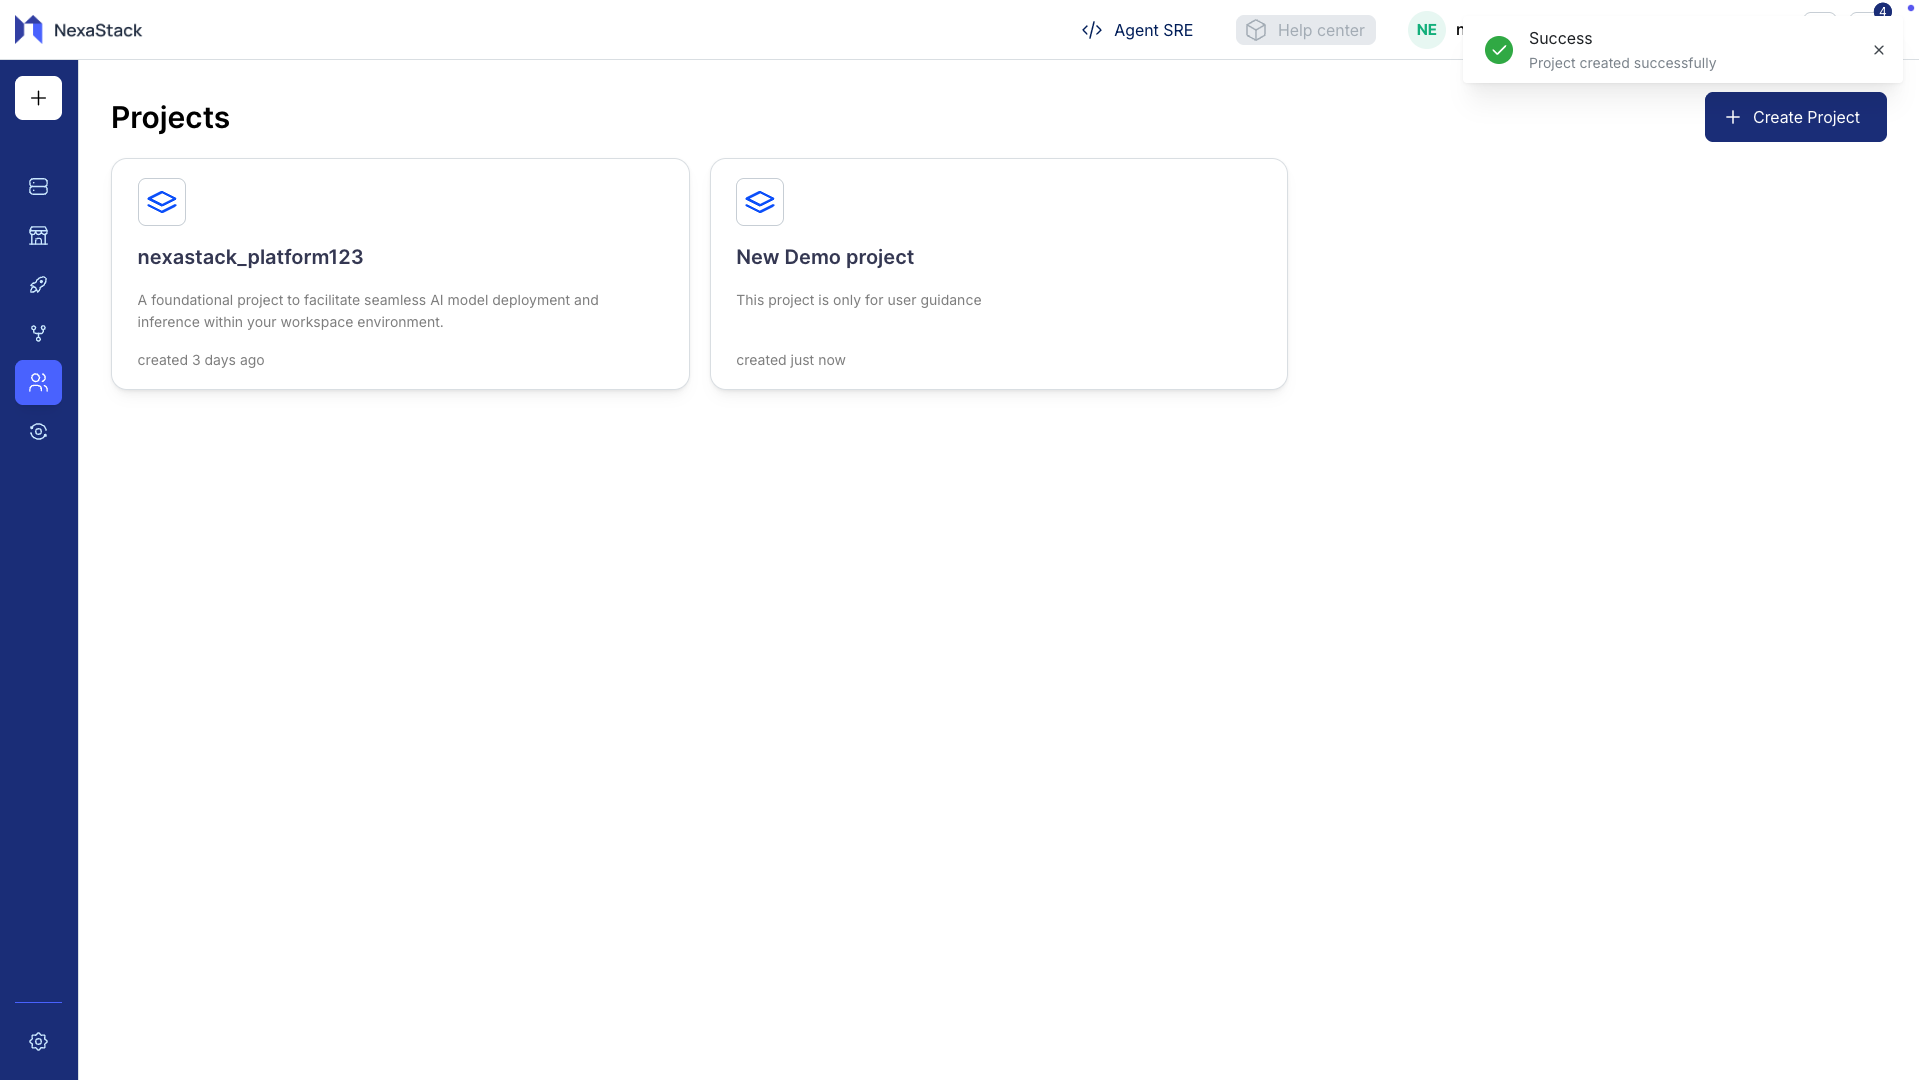Open Settings via the gear icon
Screen dimensions: 1919x1080
pos(38,1041)
